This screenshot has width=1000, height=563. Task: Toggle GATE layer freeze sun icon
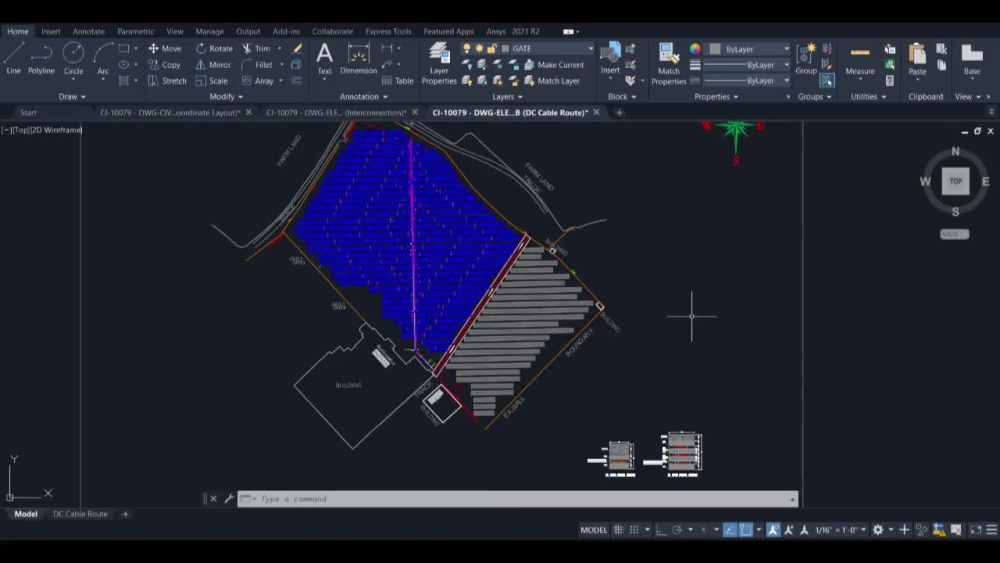[x=479, y=48]
